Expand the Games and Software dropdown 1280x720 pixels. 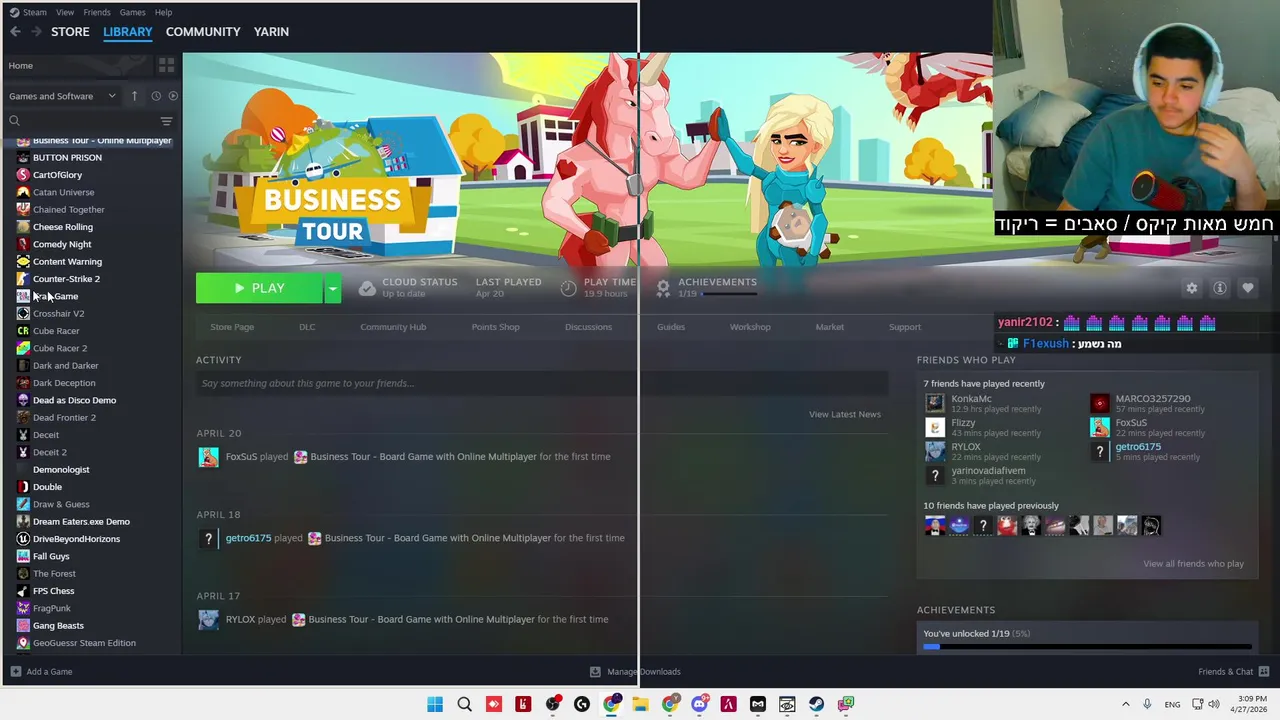(63, 96)
